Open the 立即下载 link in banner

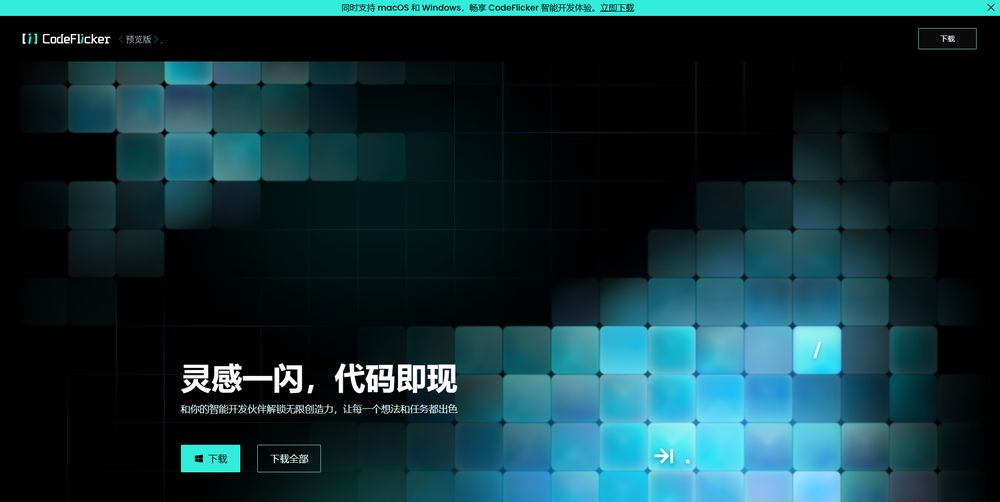pos(617,8)
